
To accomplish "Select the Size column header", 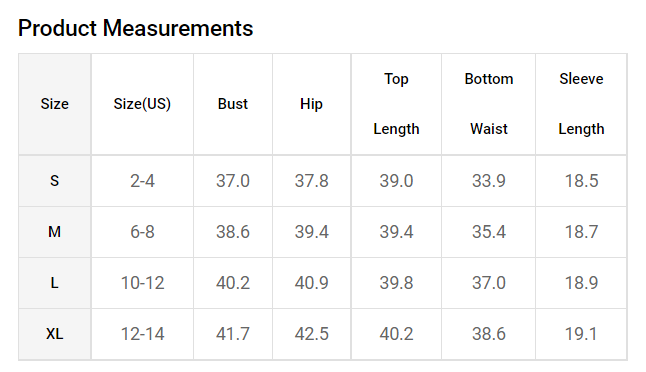I will click(x=54, y=104).
